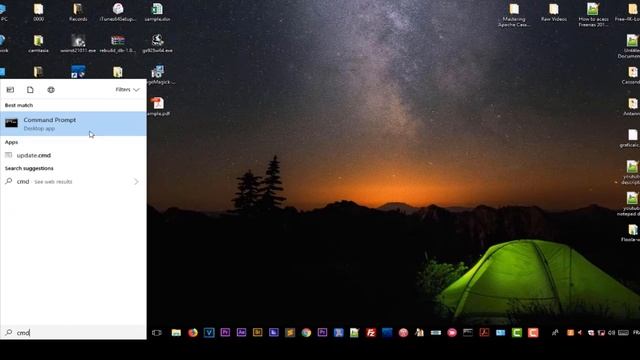Select the Records folder on the desktop

tap(78, 12)
